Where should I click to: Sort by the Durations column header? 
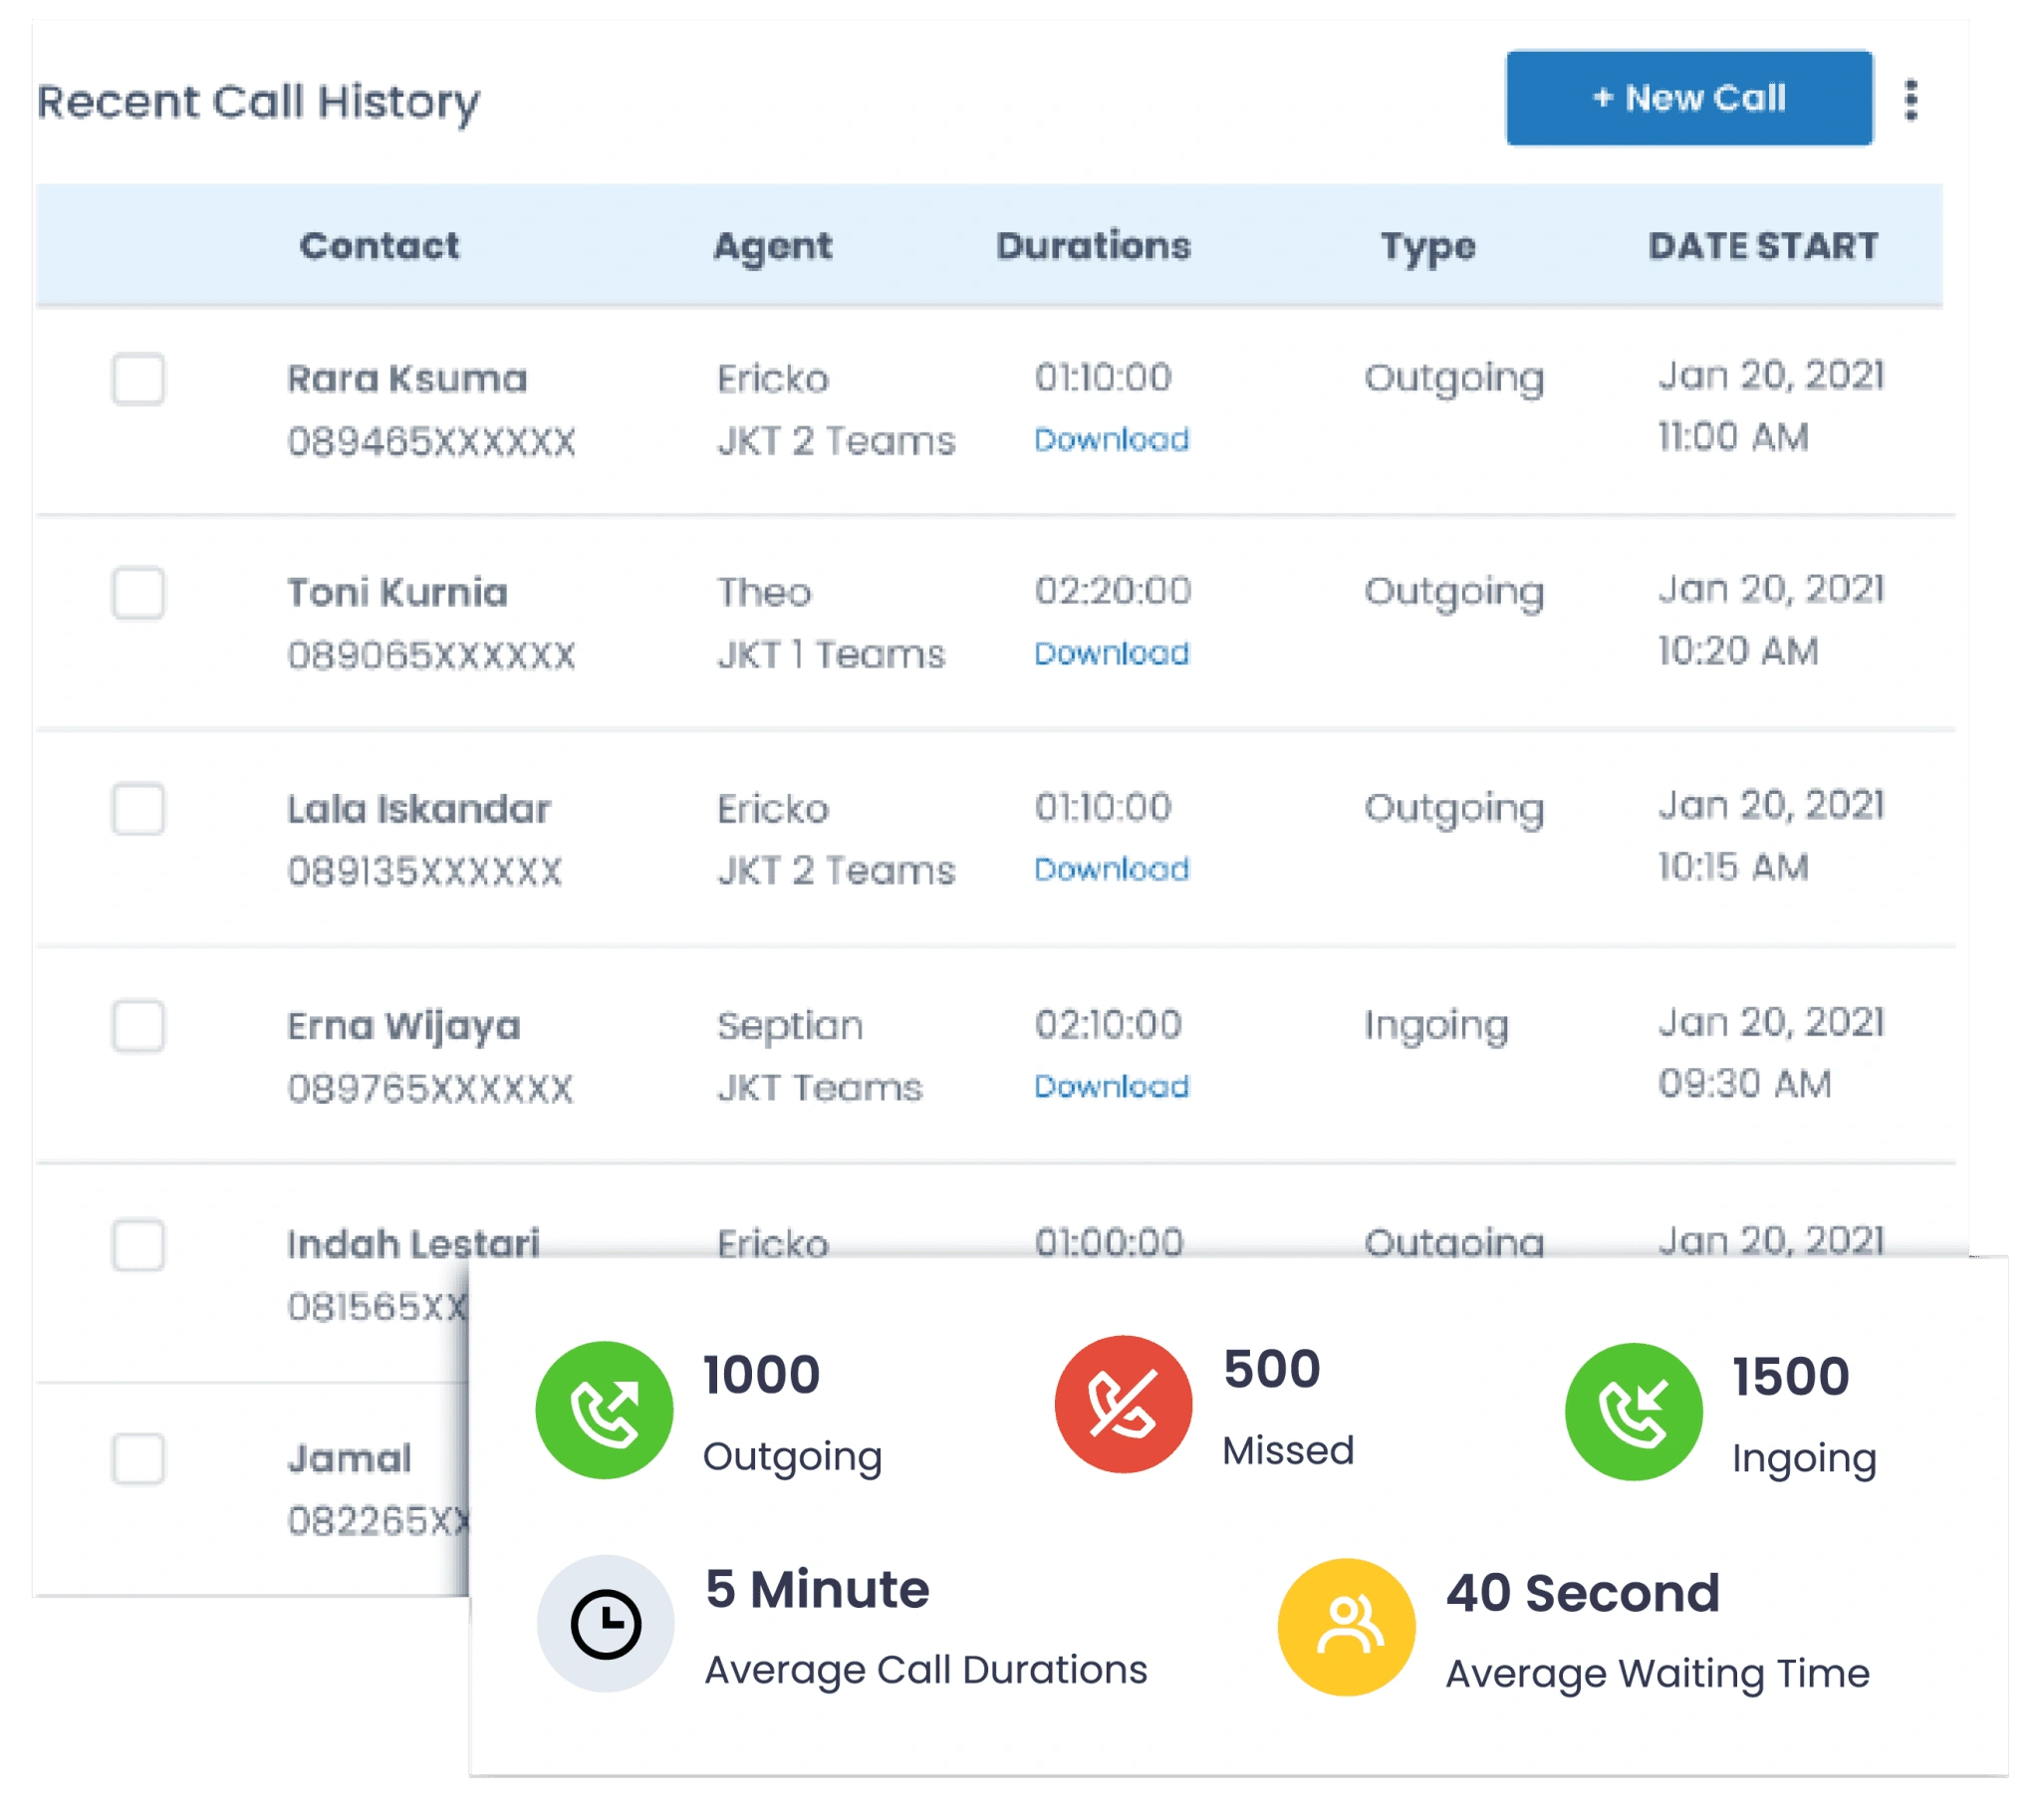[1093, 246]
